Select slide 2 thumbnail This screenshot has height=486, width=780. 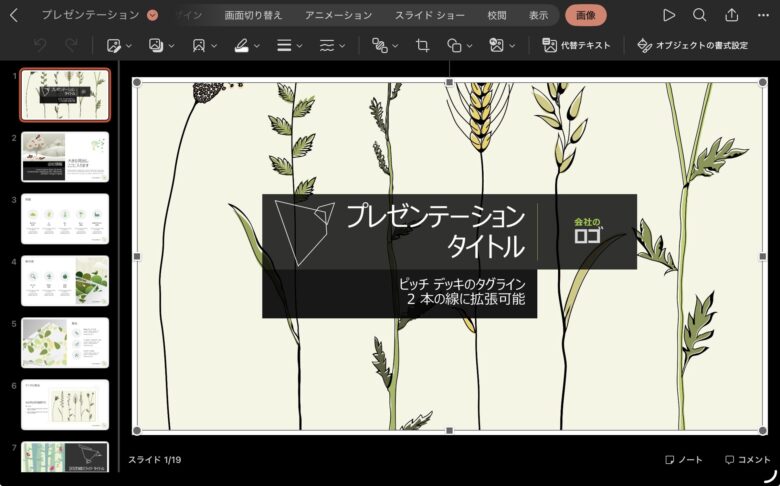pos(65,157)
